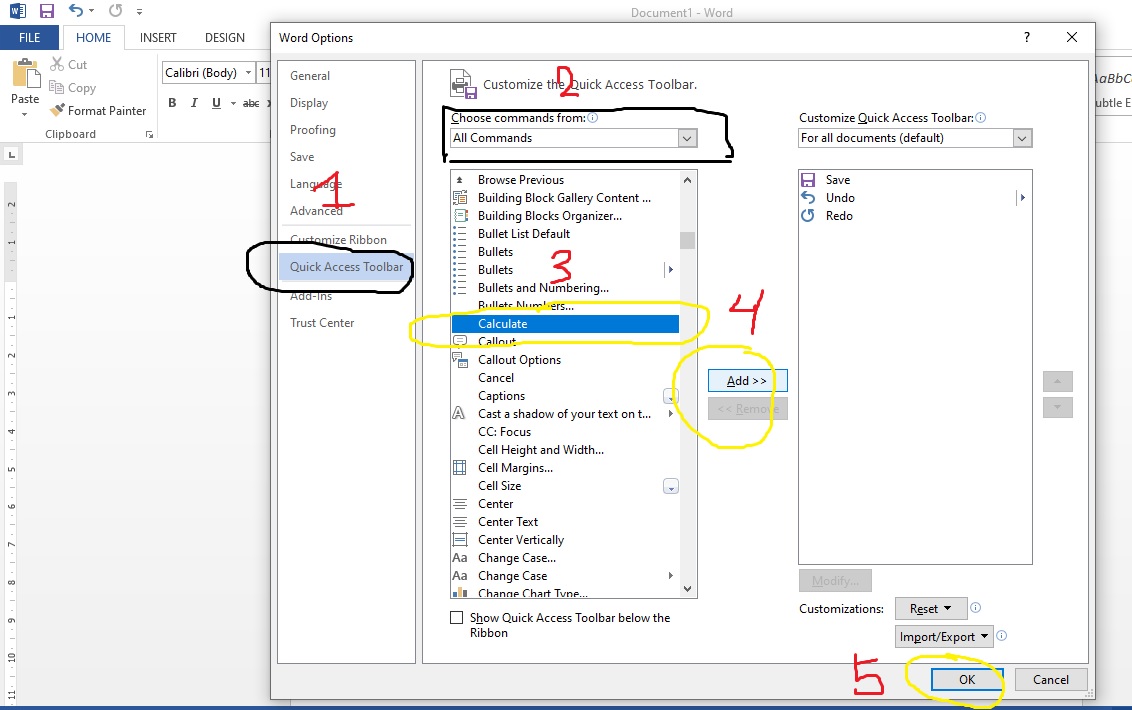This screenshot has height=710, width=1132.
Task: Select Save category in options sidebar
Action: 302,157
